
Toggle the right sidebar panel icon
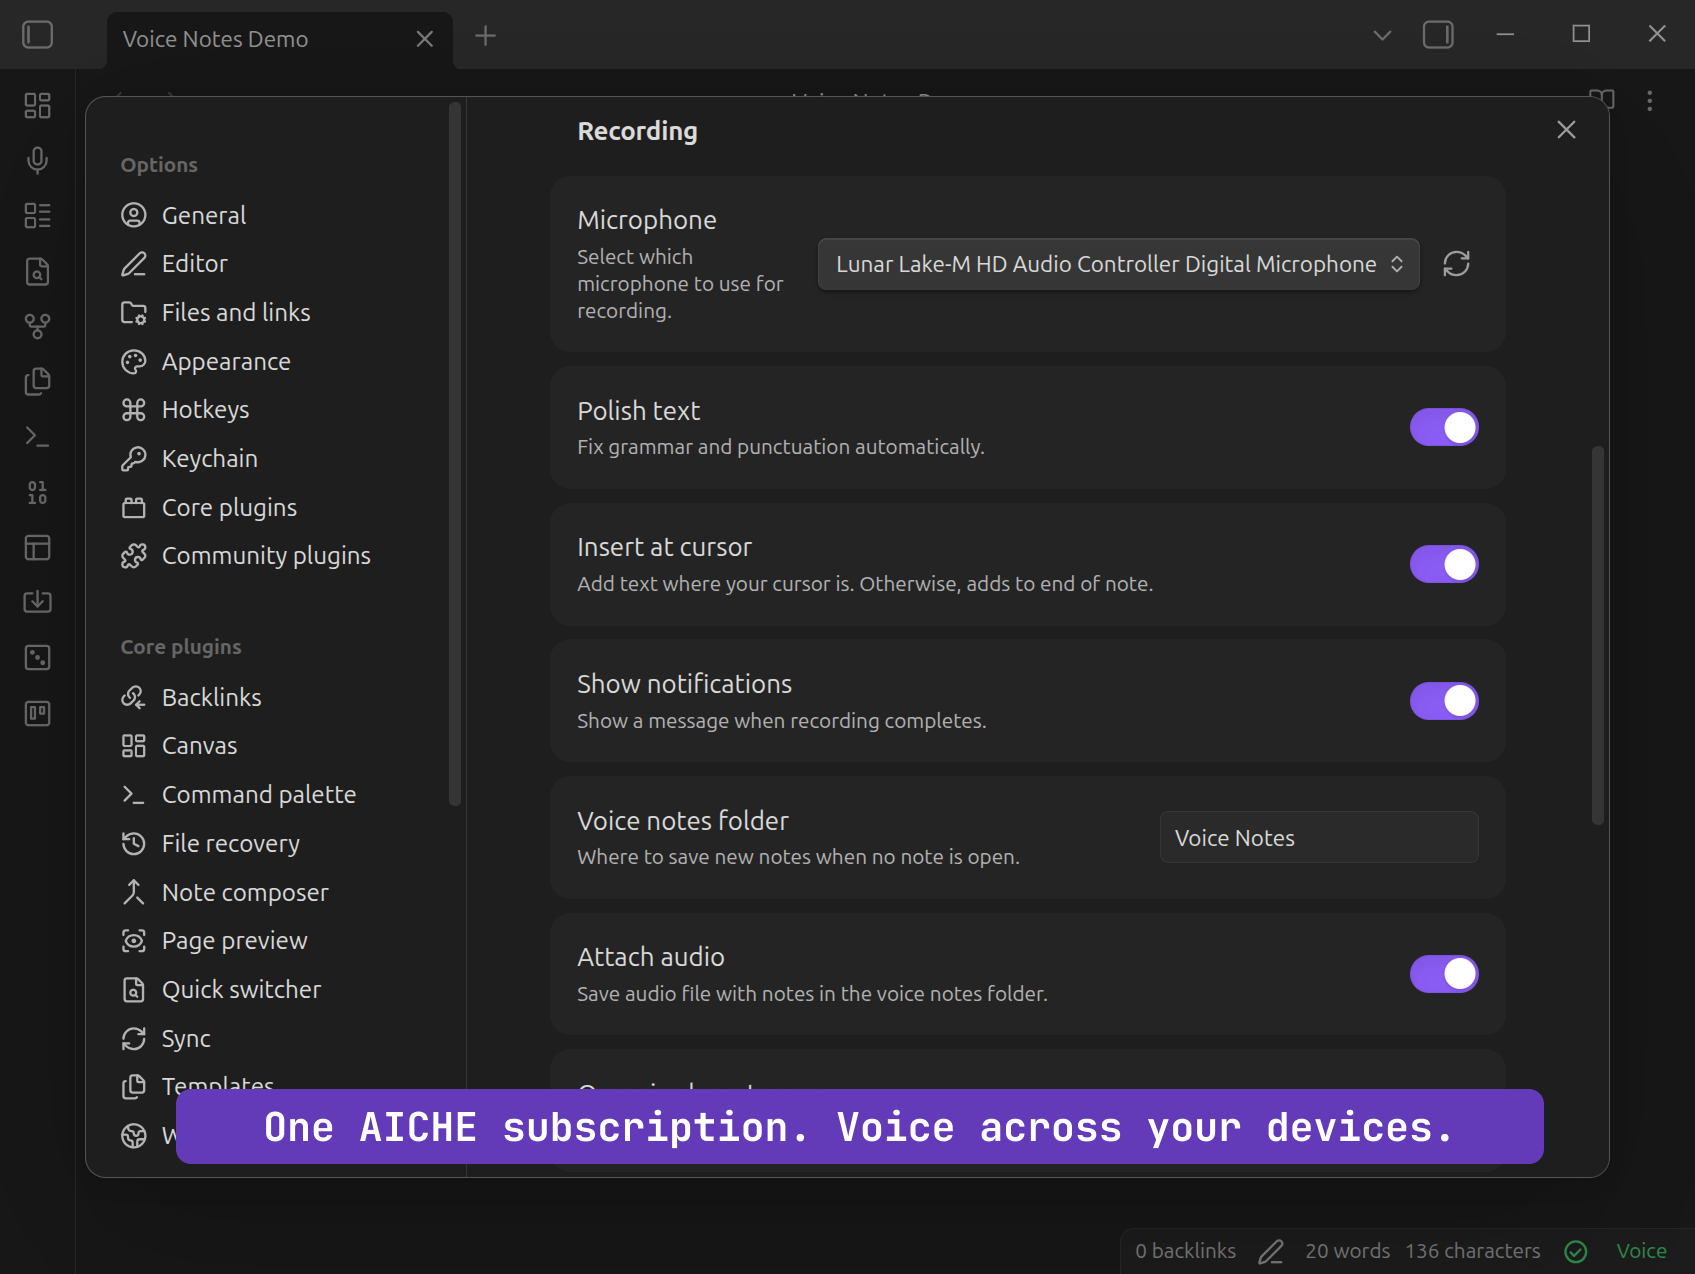point(1438,35)
